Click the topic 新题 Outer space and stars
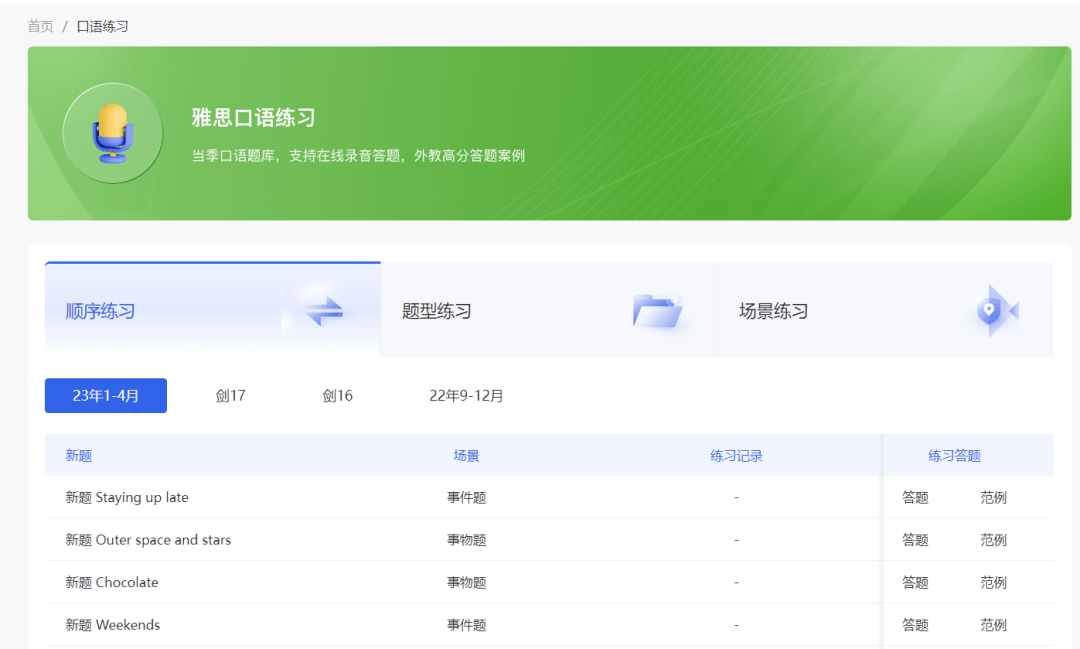 pos(148,540)
